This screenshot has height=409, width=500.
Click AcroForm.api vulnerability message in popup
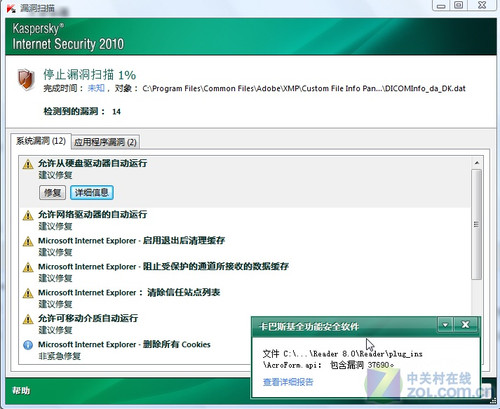tap(342, 359)
